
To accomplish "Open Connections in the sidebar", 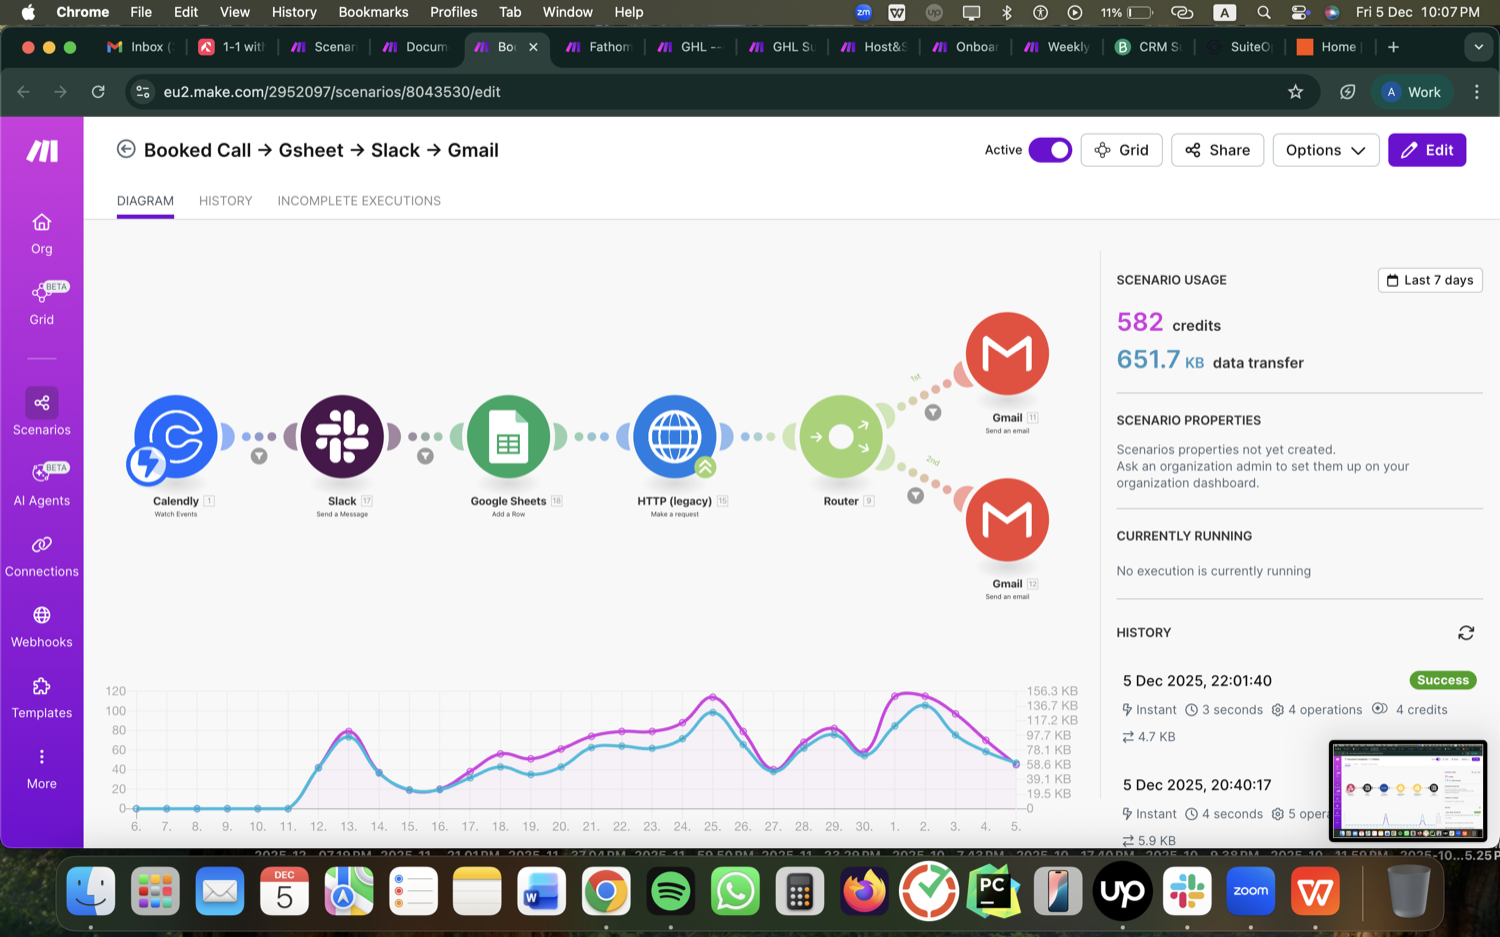I will point(42,556).
